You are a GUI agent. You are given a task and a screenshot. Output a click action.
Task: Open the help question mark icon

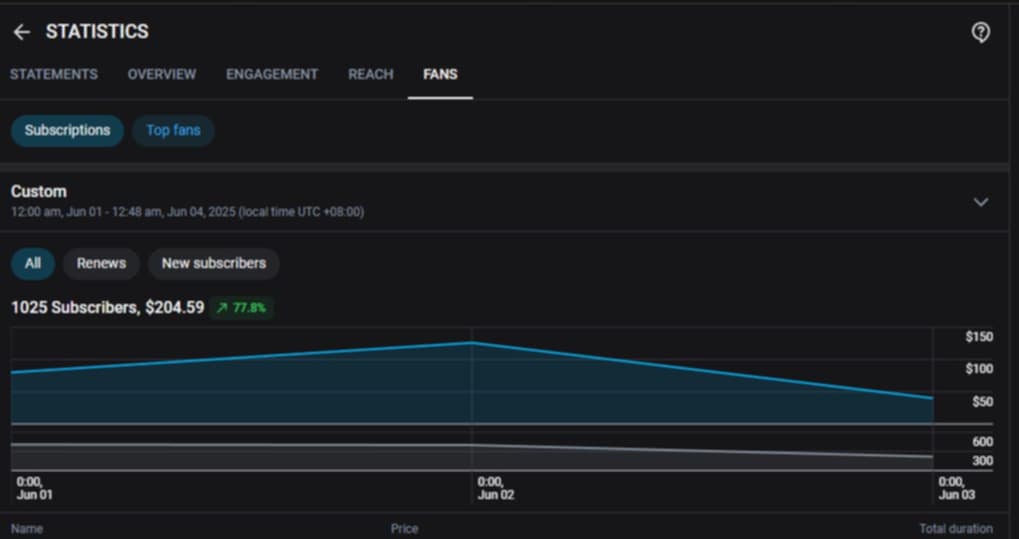point(980,32)
